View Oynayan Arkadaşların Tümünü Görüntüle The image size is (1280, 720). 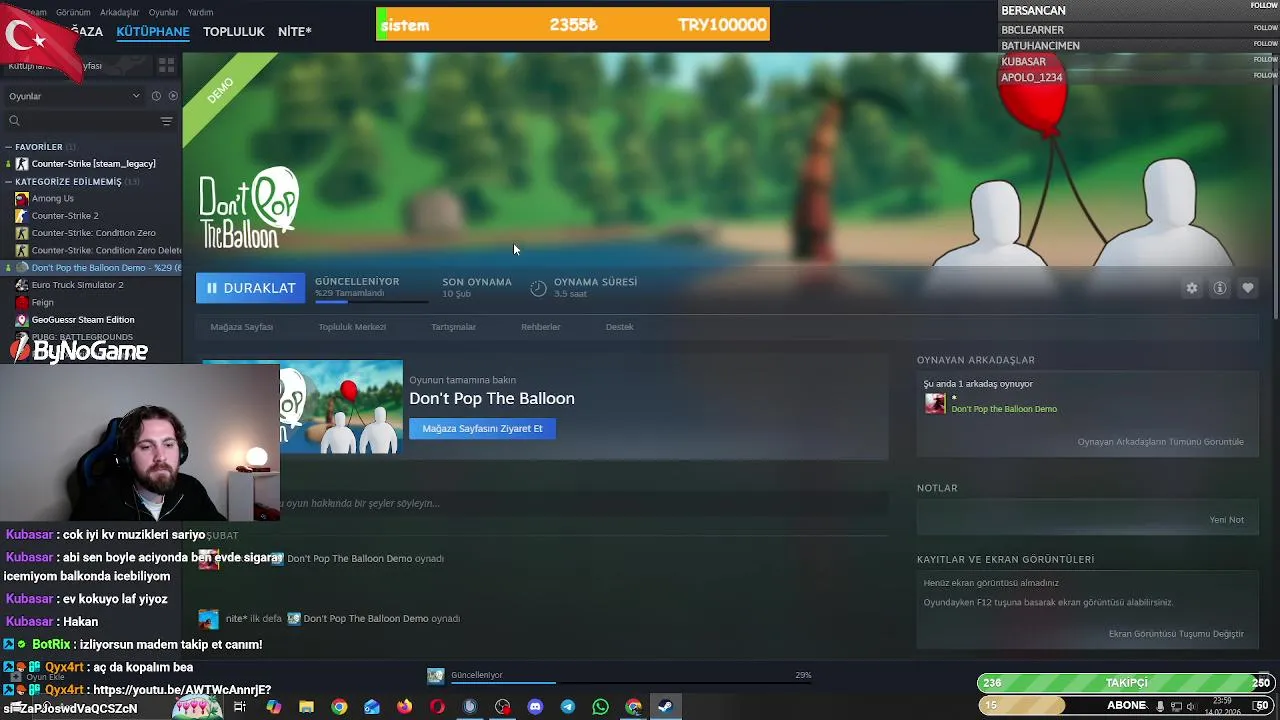coord(1160,442)
